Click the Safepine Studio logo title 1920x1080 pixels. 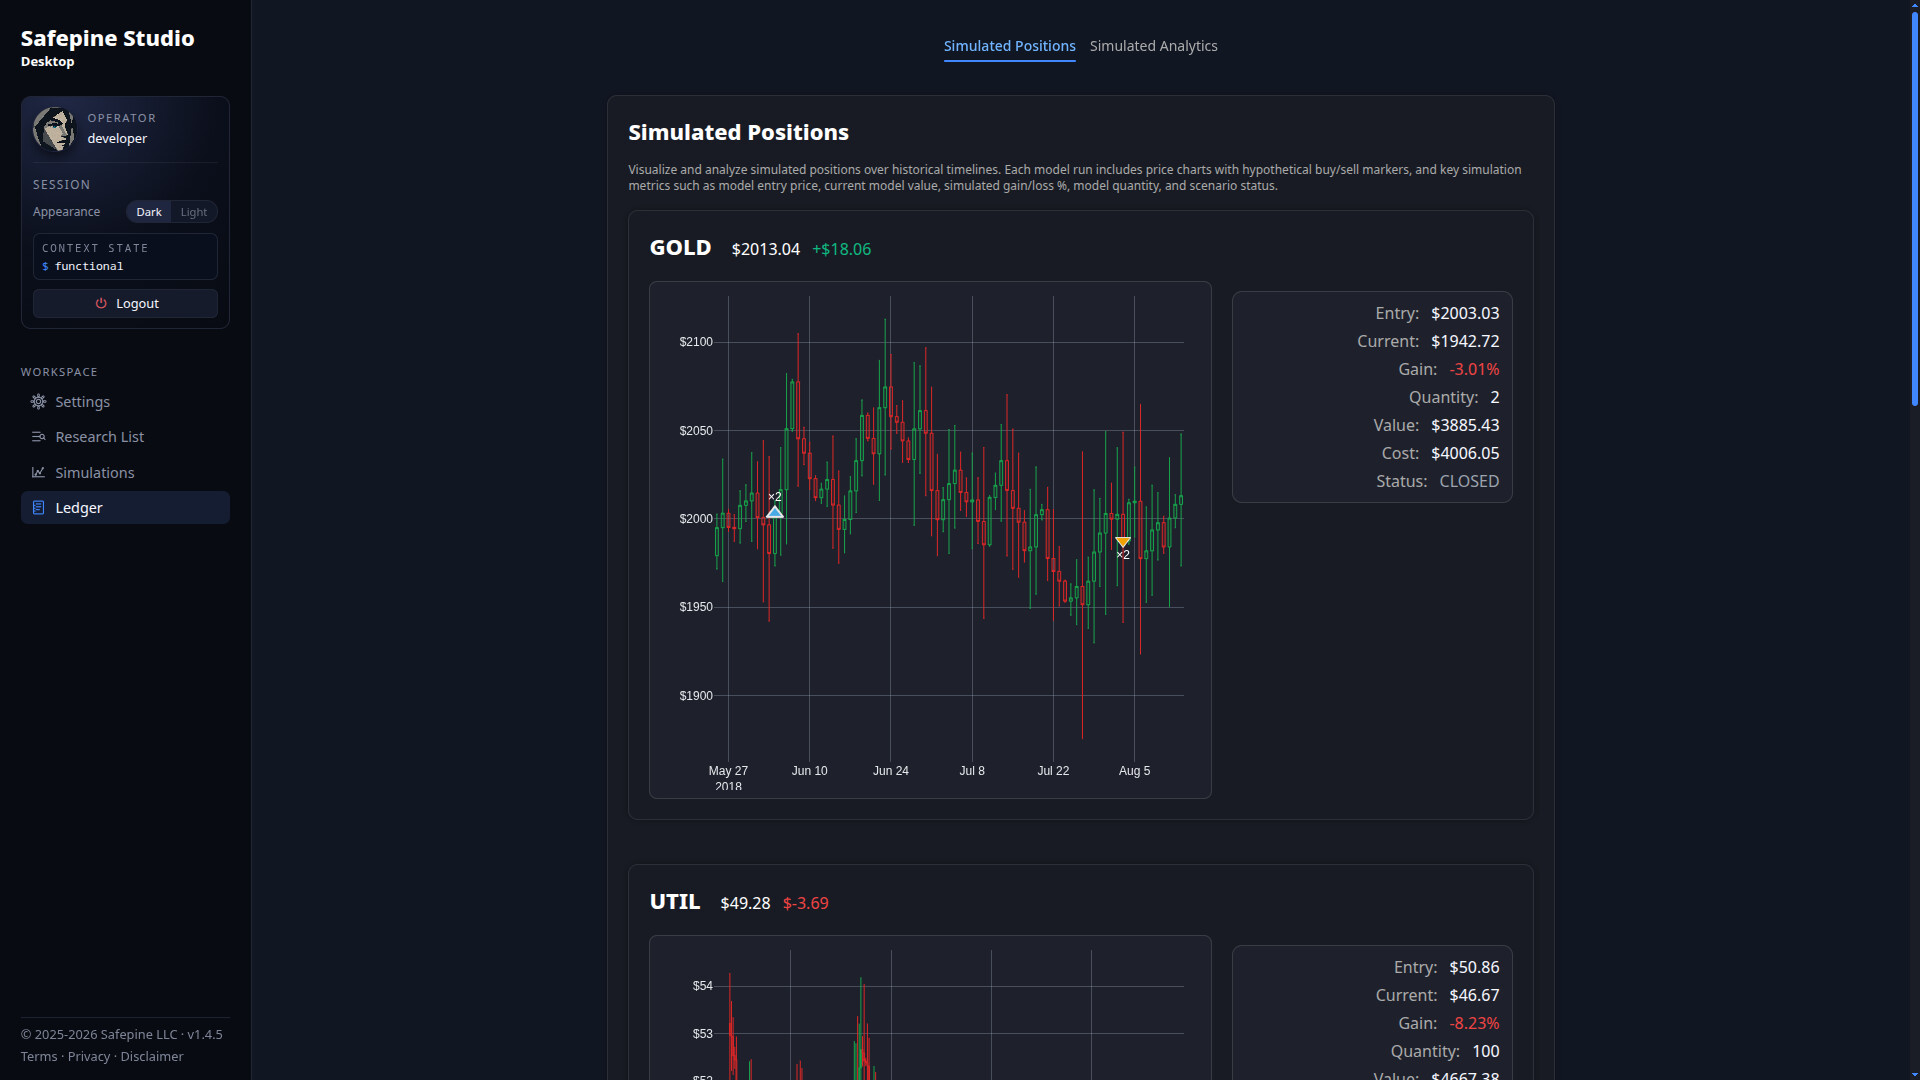coord(108,39)
